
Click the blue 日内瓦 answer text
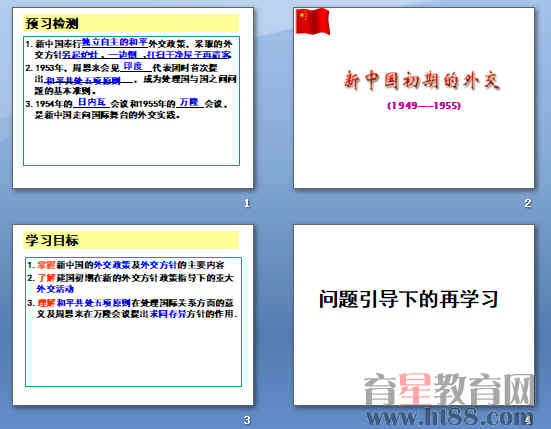(x=92, y=102)
